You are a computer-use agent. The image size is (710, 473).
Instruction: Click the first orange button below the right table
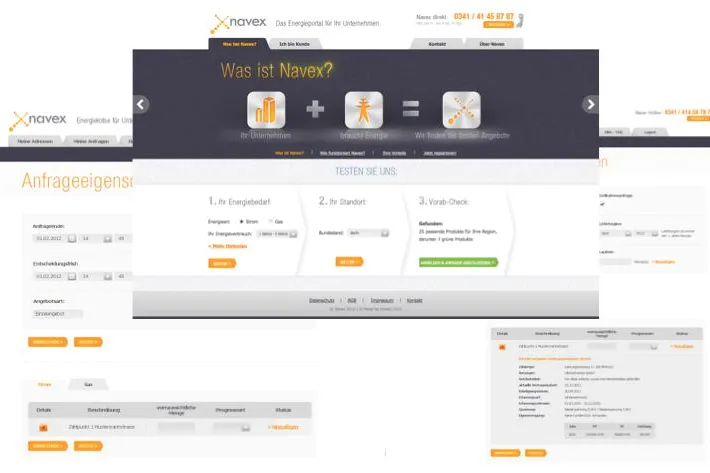505,453
